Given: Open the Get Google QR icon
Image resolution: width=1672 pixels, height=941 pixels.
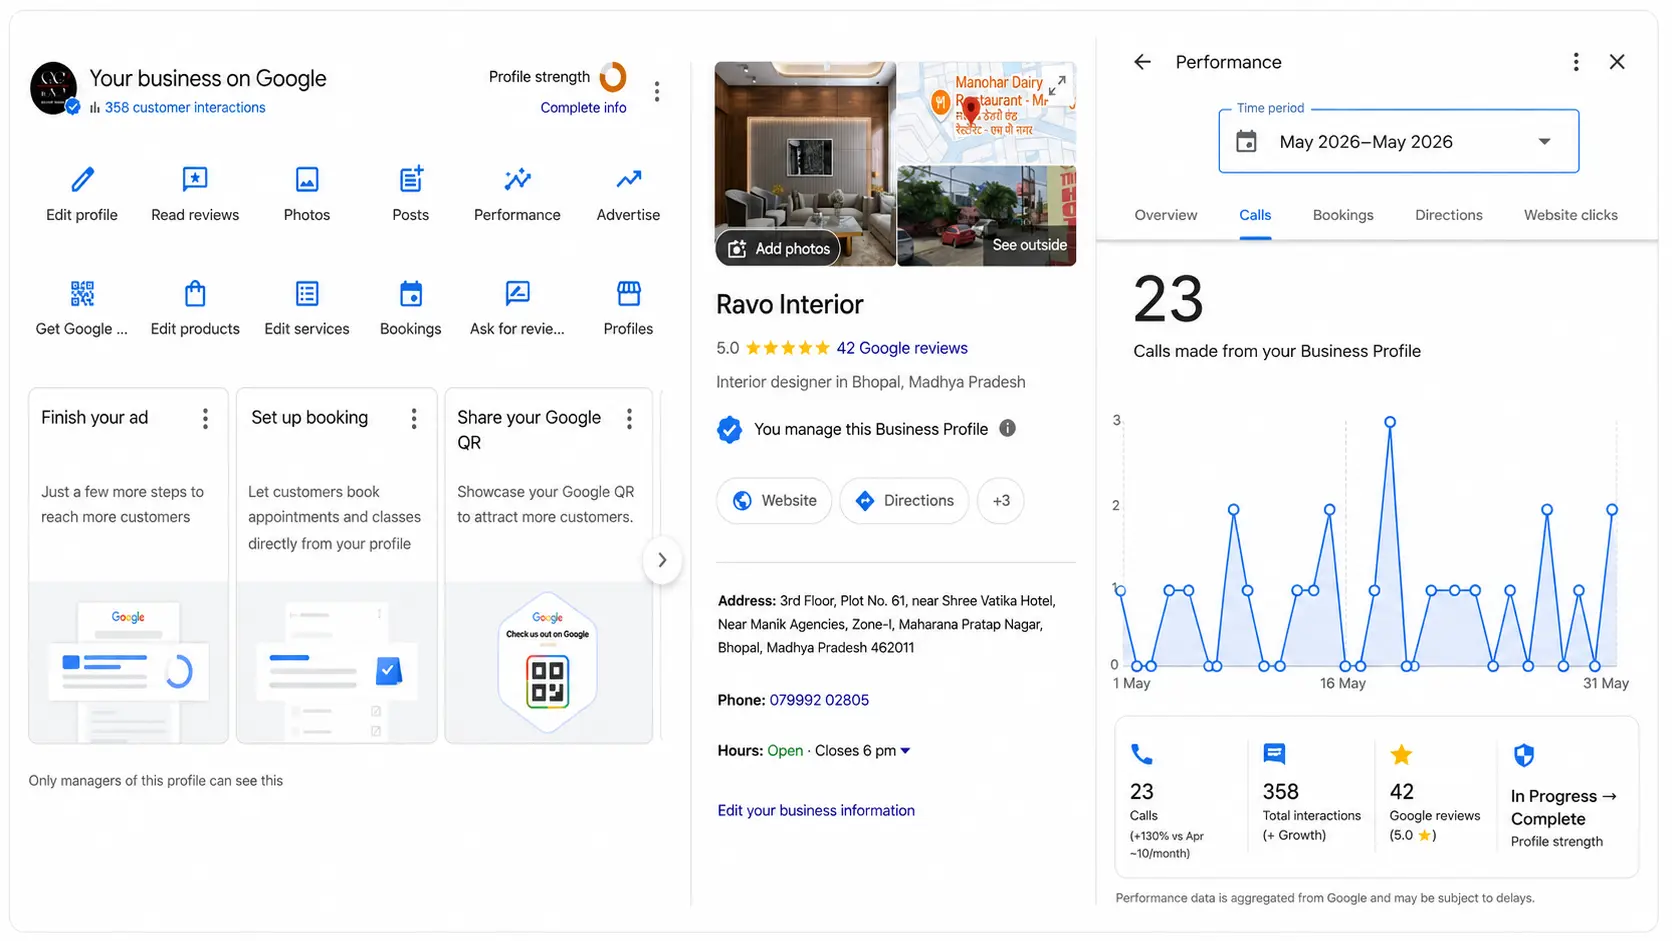Looking at the screenshot, I should [x=82, y=294].
